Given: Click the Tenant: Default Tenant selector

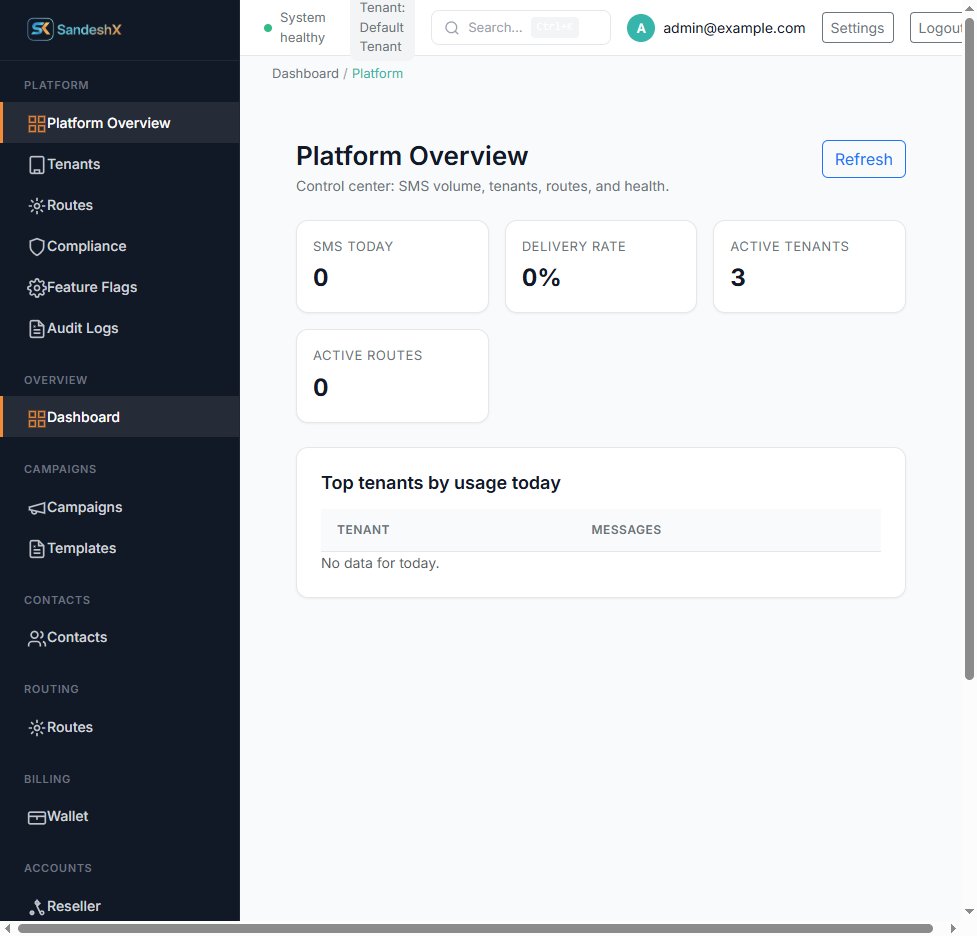Looking at the screenshot, I should click(382, 27).
